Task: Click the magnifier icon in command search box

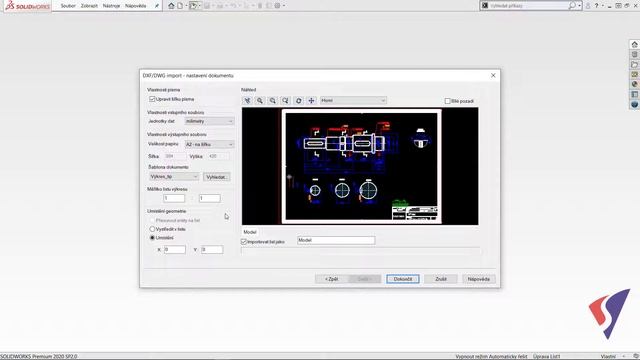Action: [572, 5]
